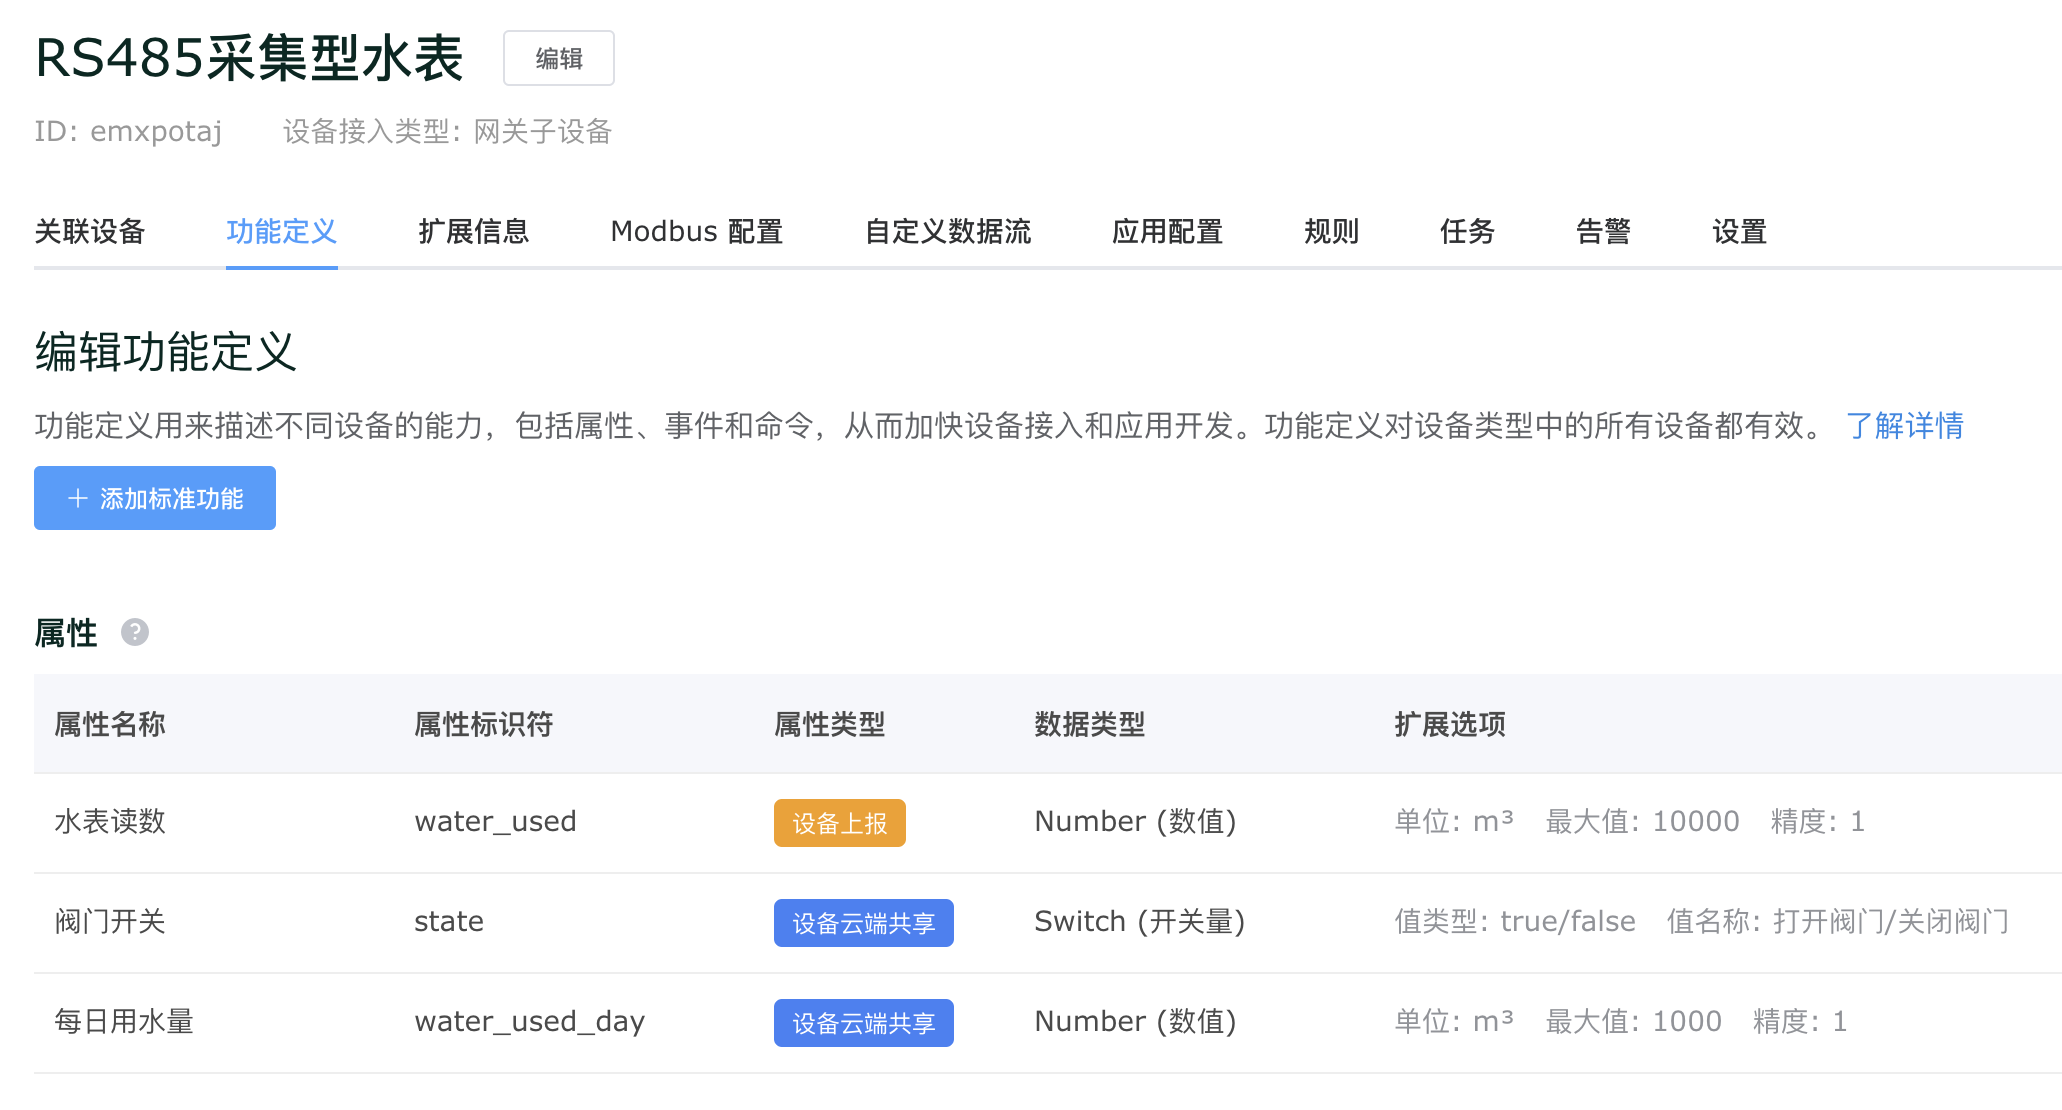This screenshot has height=1110, width=2062.
Task: Open the 任务 tab
Action: click(x=1467, y=232)
